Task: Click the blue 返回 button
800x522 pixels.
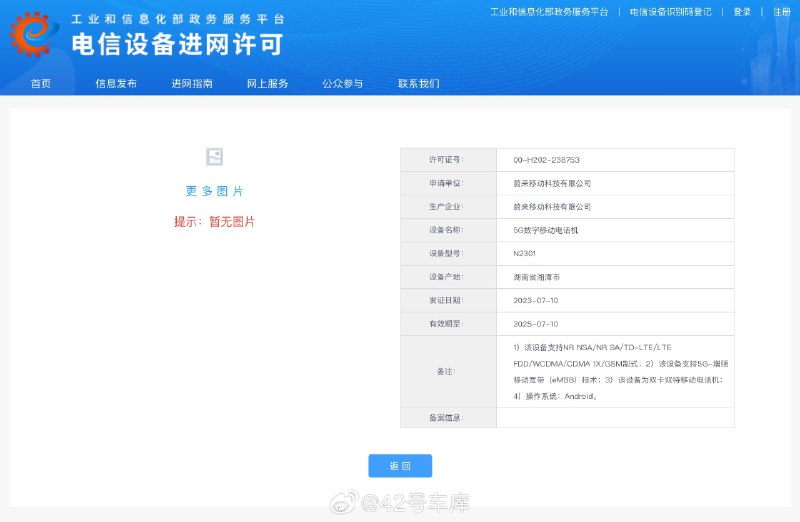Action: [x=400, y=466]
